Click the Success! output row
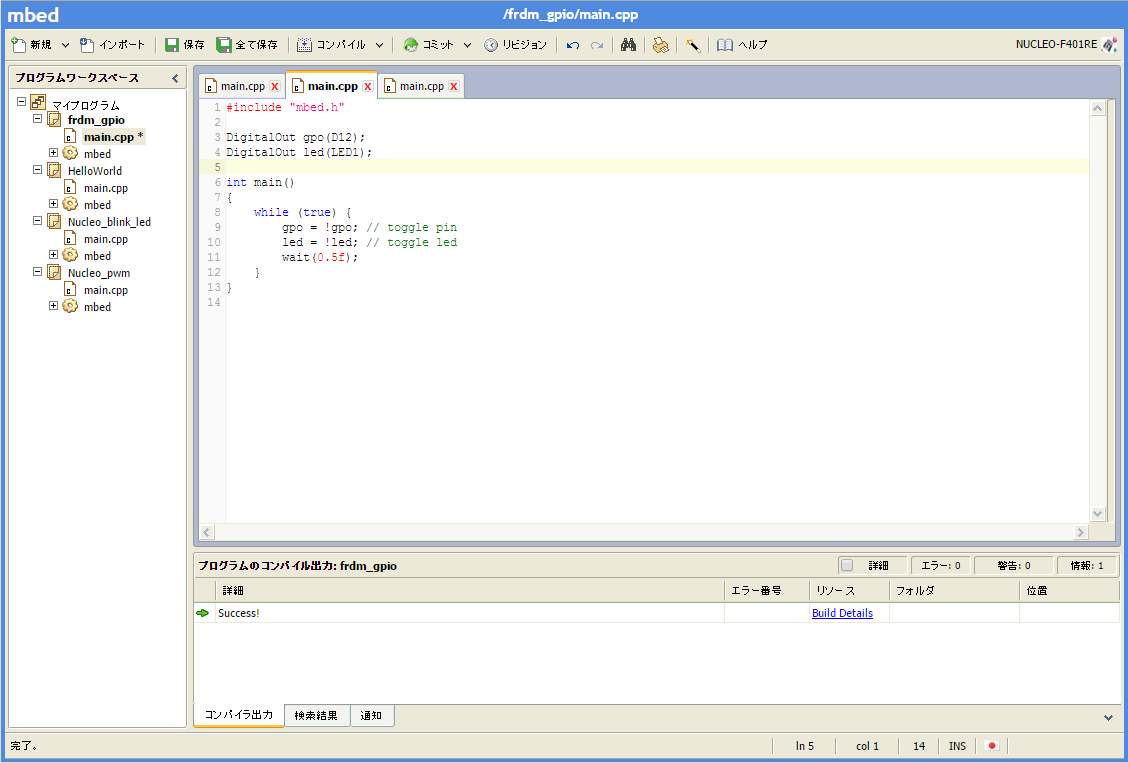Image resolution: width=1128 pixels, height=763 pixels. pos(656,613)
